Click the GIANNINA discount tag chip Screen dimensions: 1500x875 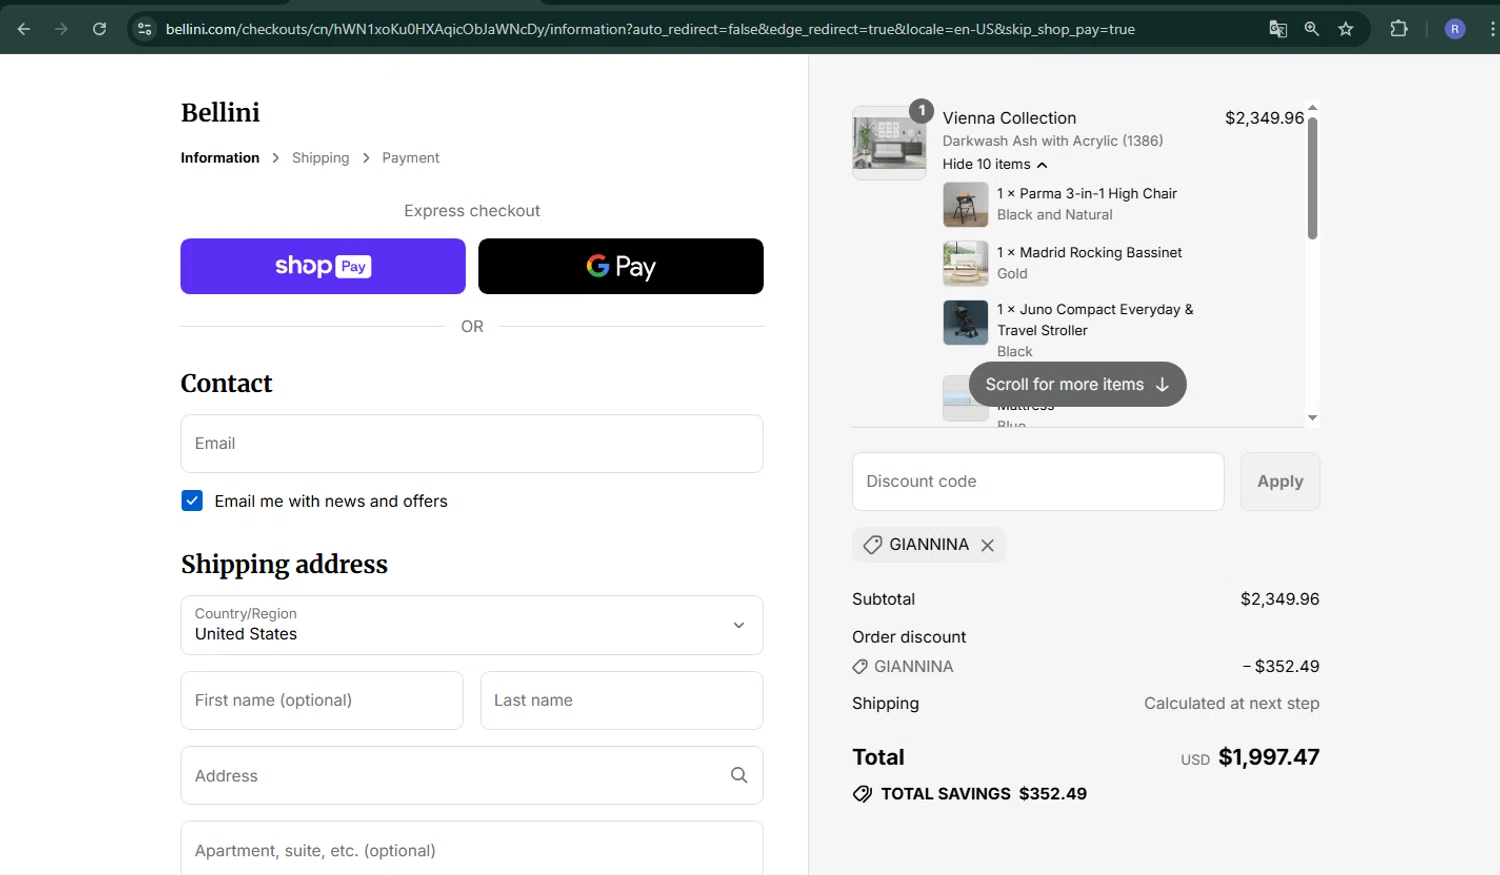click(x=928, y=545)
